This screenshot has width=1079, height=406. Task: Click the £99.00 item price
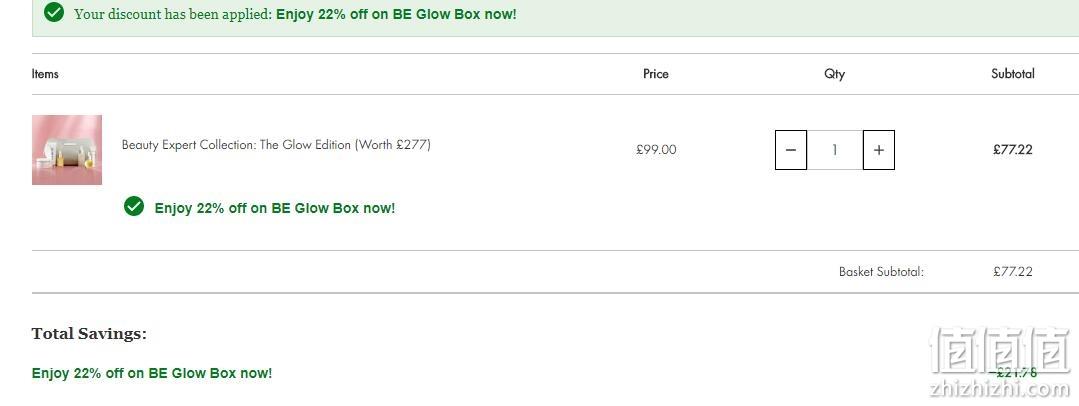(x=656, y=149)
